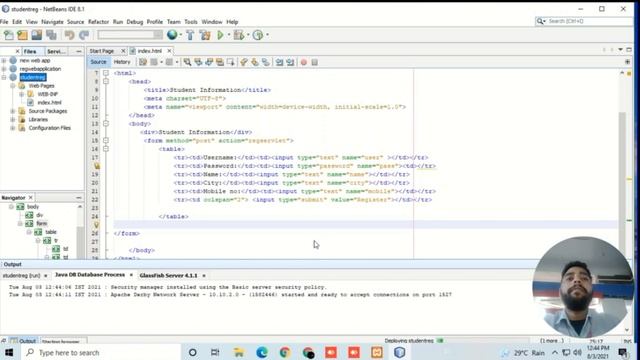The image size is (640, 360).
Task: Click the New Project toolbar icon
Action: click(x=22, y=35)
